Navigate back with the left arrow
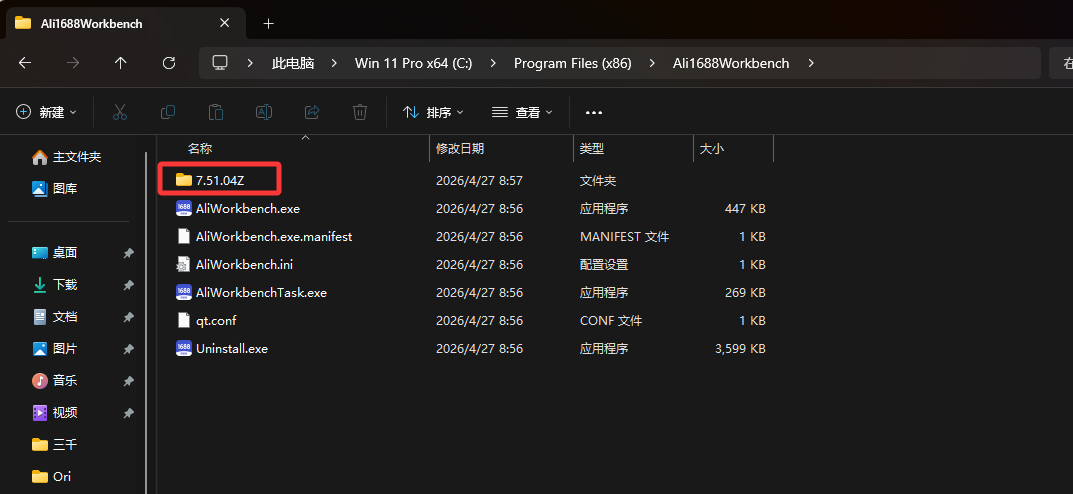The height and width of the screenshot is (494, 1073). point(25,63)
